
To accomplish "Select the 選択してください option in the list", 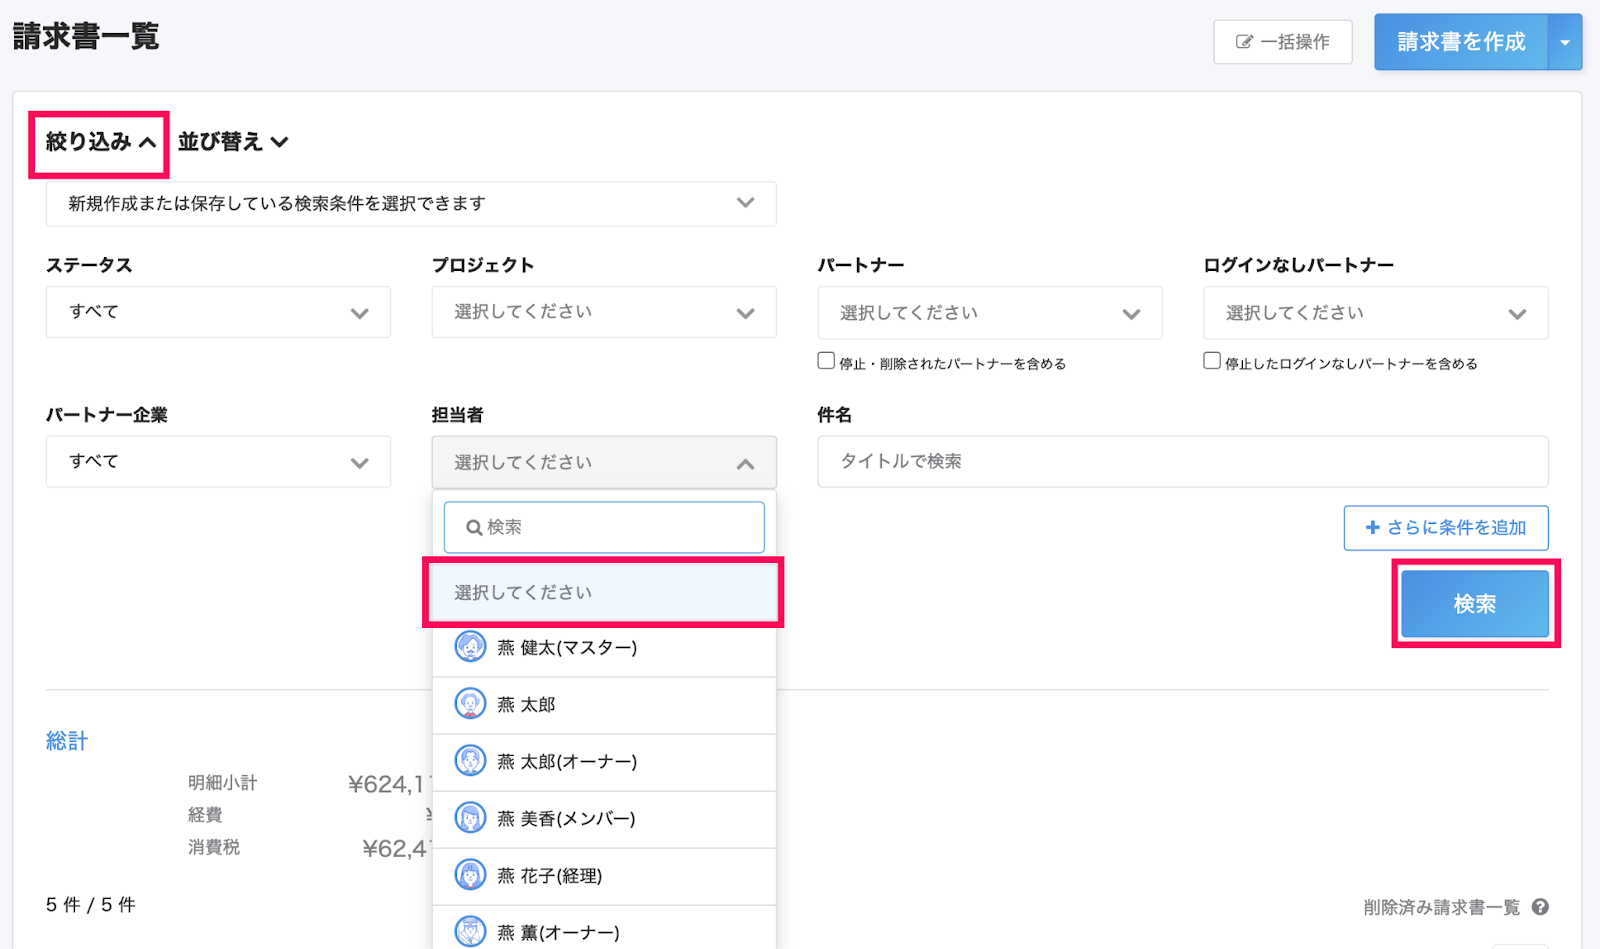I will (604, 593).
